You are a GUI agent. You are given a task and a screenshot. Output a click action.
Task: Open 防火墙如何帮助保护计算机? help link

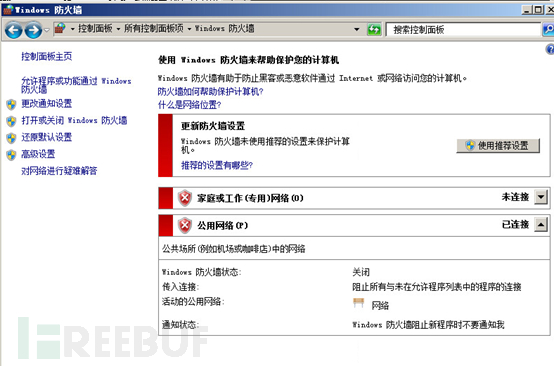pyautogui.click(x=211, y=92)
